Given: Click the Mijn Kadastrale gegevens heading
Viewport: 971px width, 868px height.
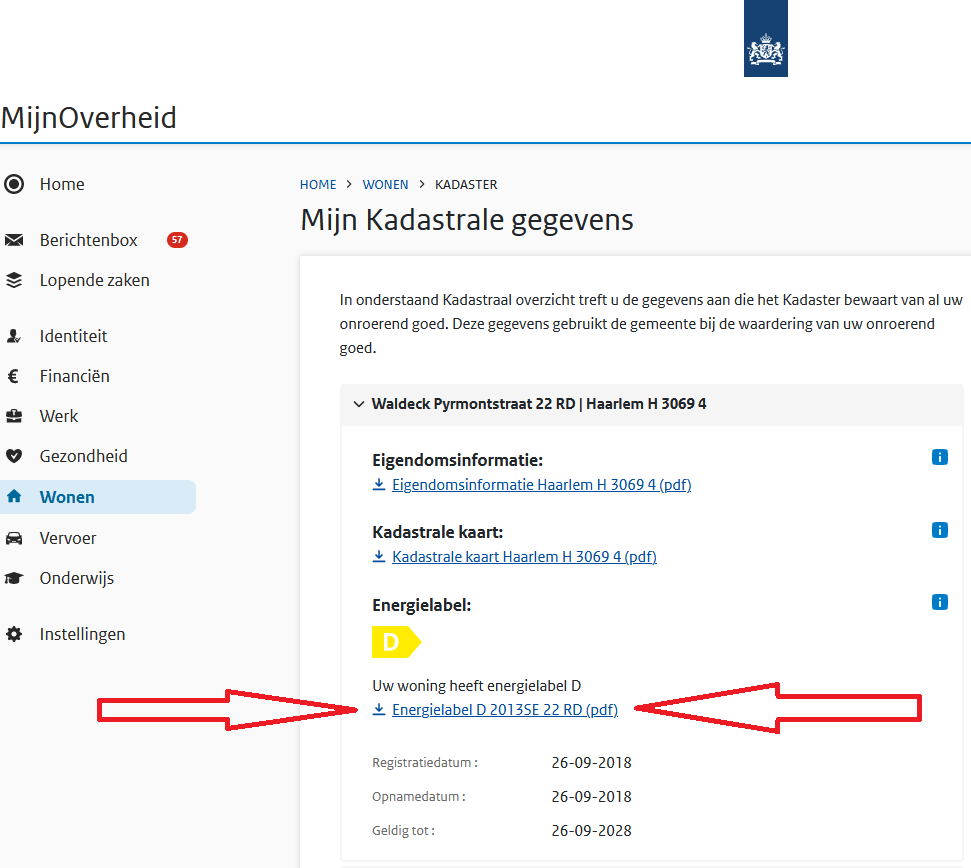Looking at the screenshot, I should (x=467, y=220).
